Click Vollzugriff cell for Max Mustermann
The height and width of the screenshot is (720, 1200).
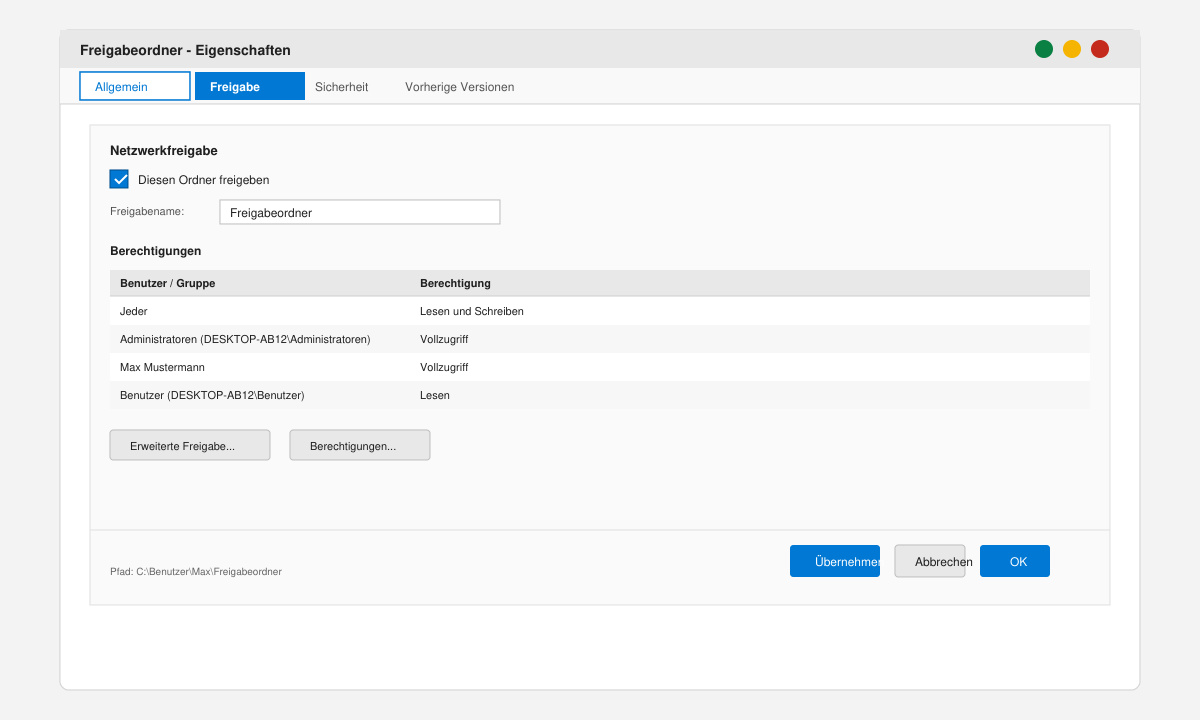444,367
